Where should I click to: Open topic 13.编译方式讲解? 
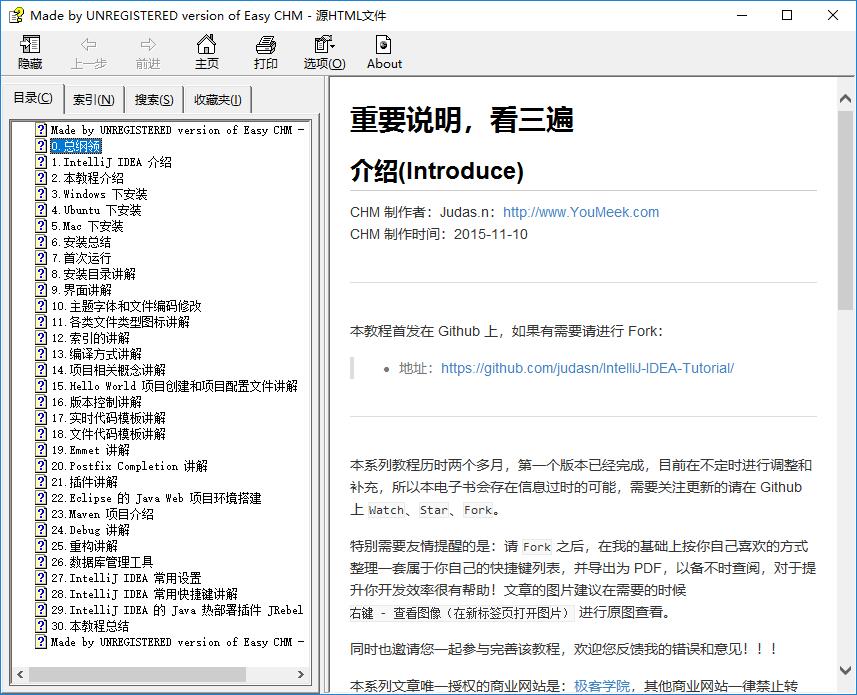coord(96,354)
